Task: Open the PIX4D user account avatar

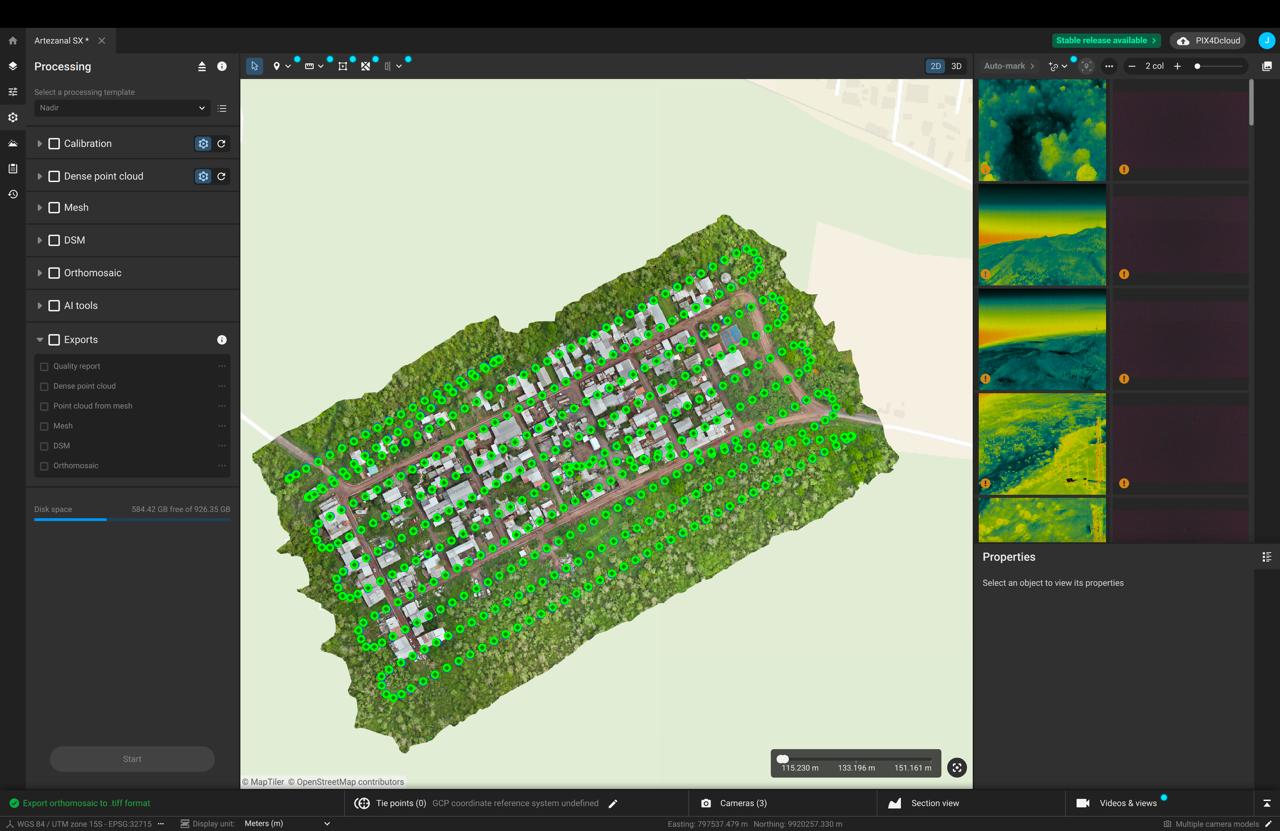Action: pos(1266,41)
